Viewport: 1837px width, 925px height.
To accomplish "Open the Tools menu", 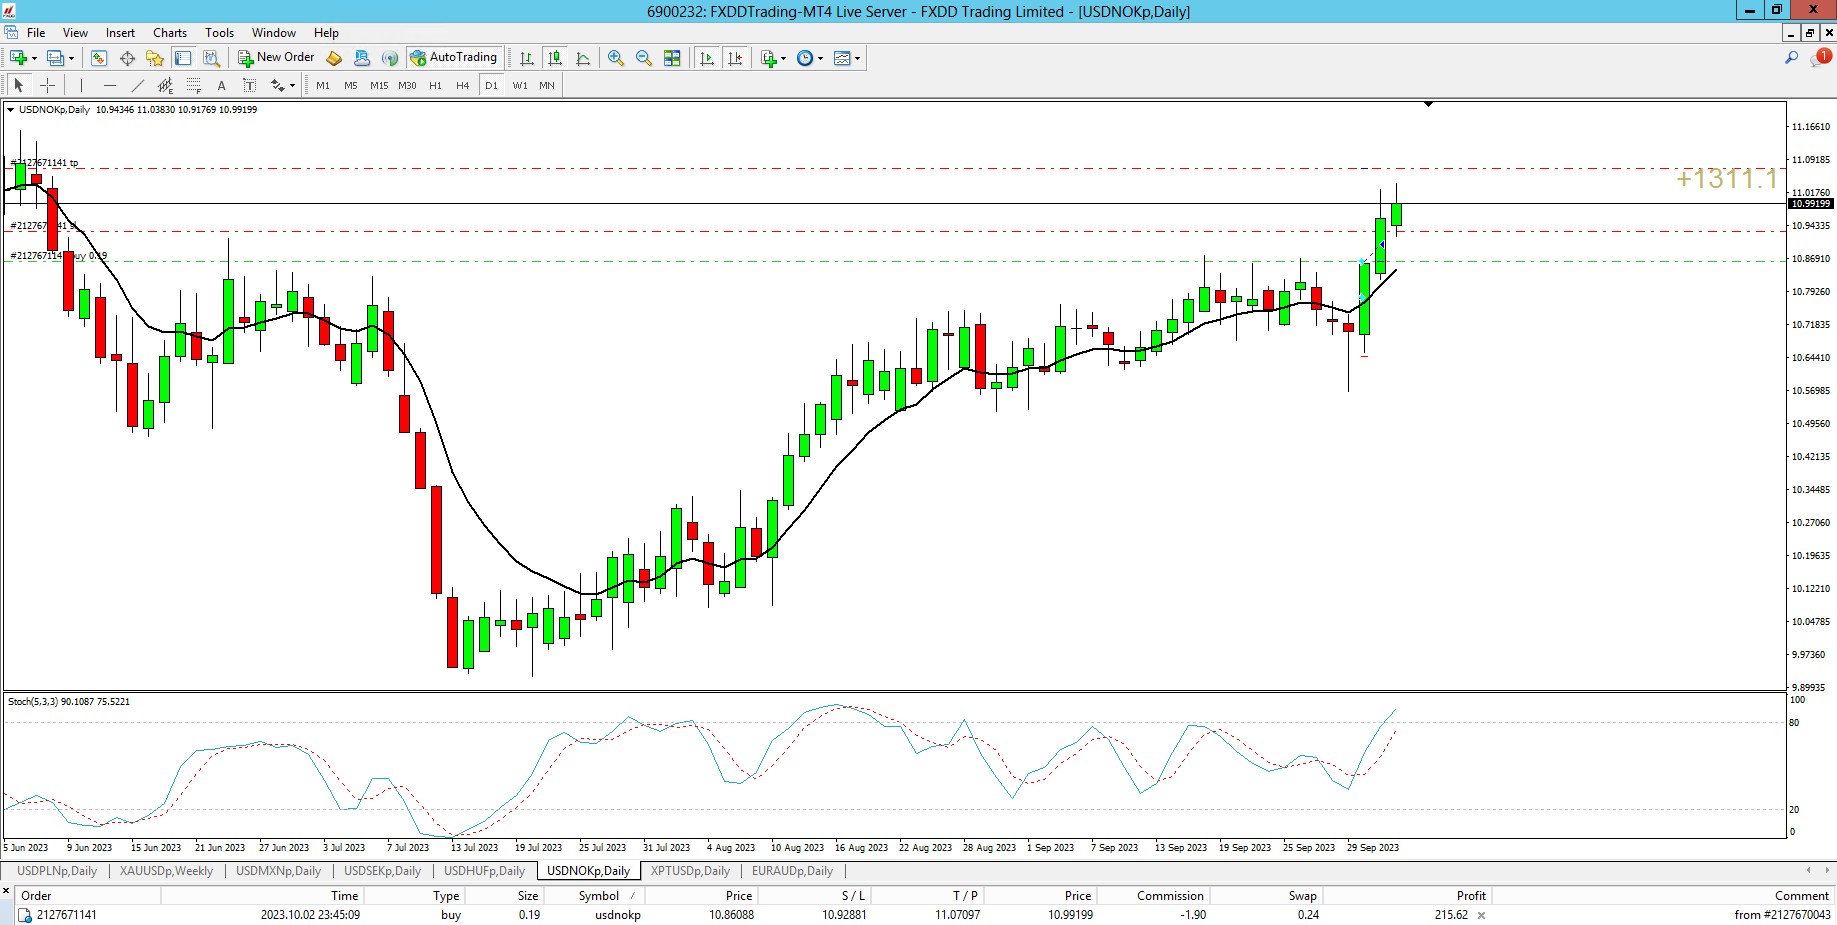I will 219,32.
